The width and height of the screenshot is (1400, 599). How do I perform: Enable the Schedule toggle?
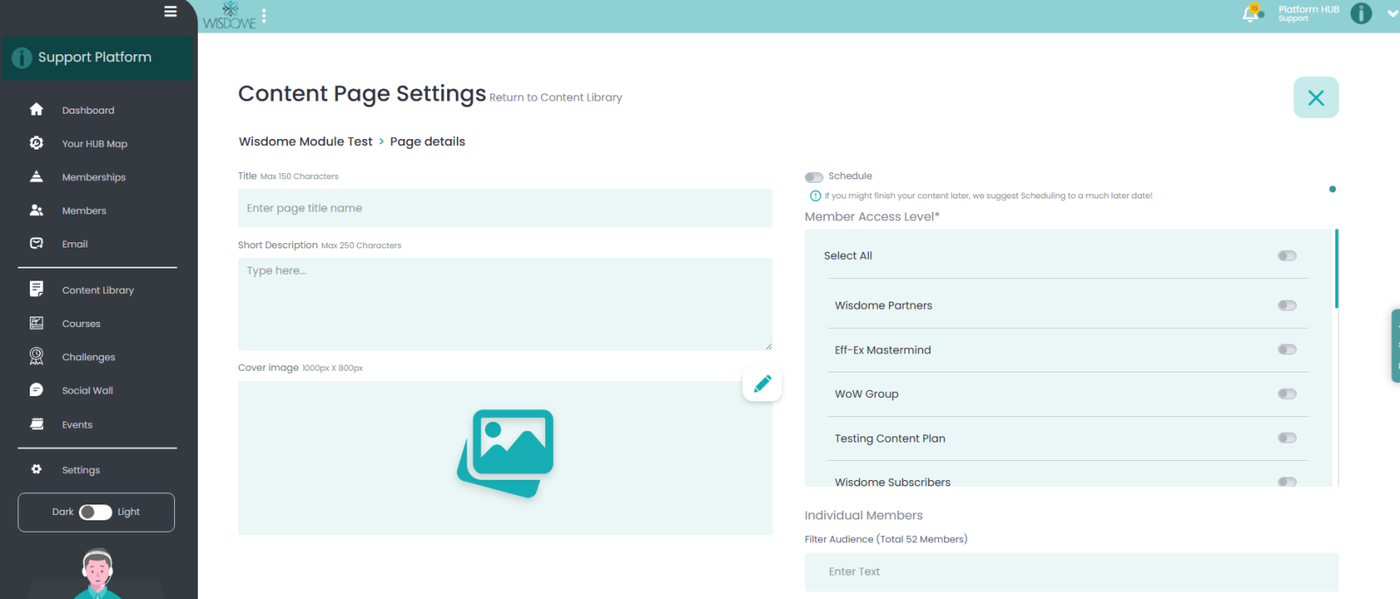click(x=814, y=177)
